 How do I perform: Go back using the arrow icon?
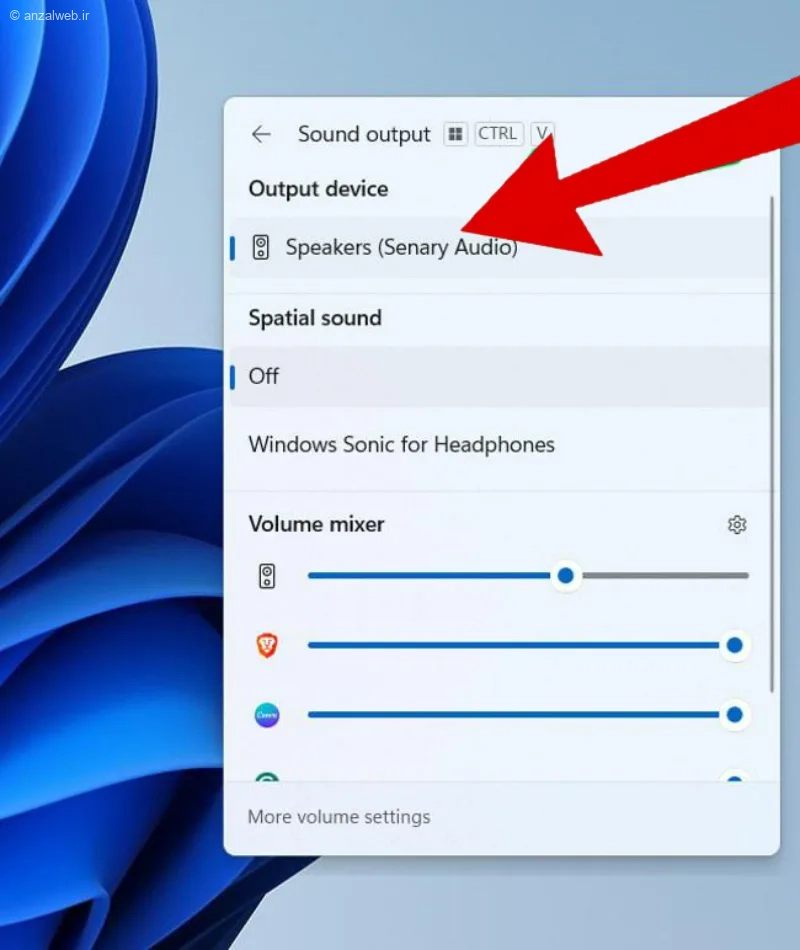click(x=261, y=134)
